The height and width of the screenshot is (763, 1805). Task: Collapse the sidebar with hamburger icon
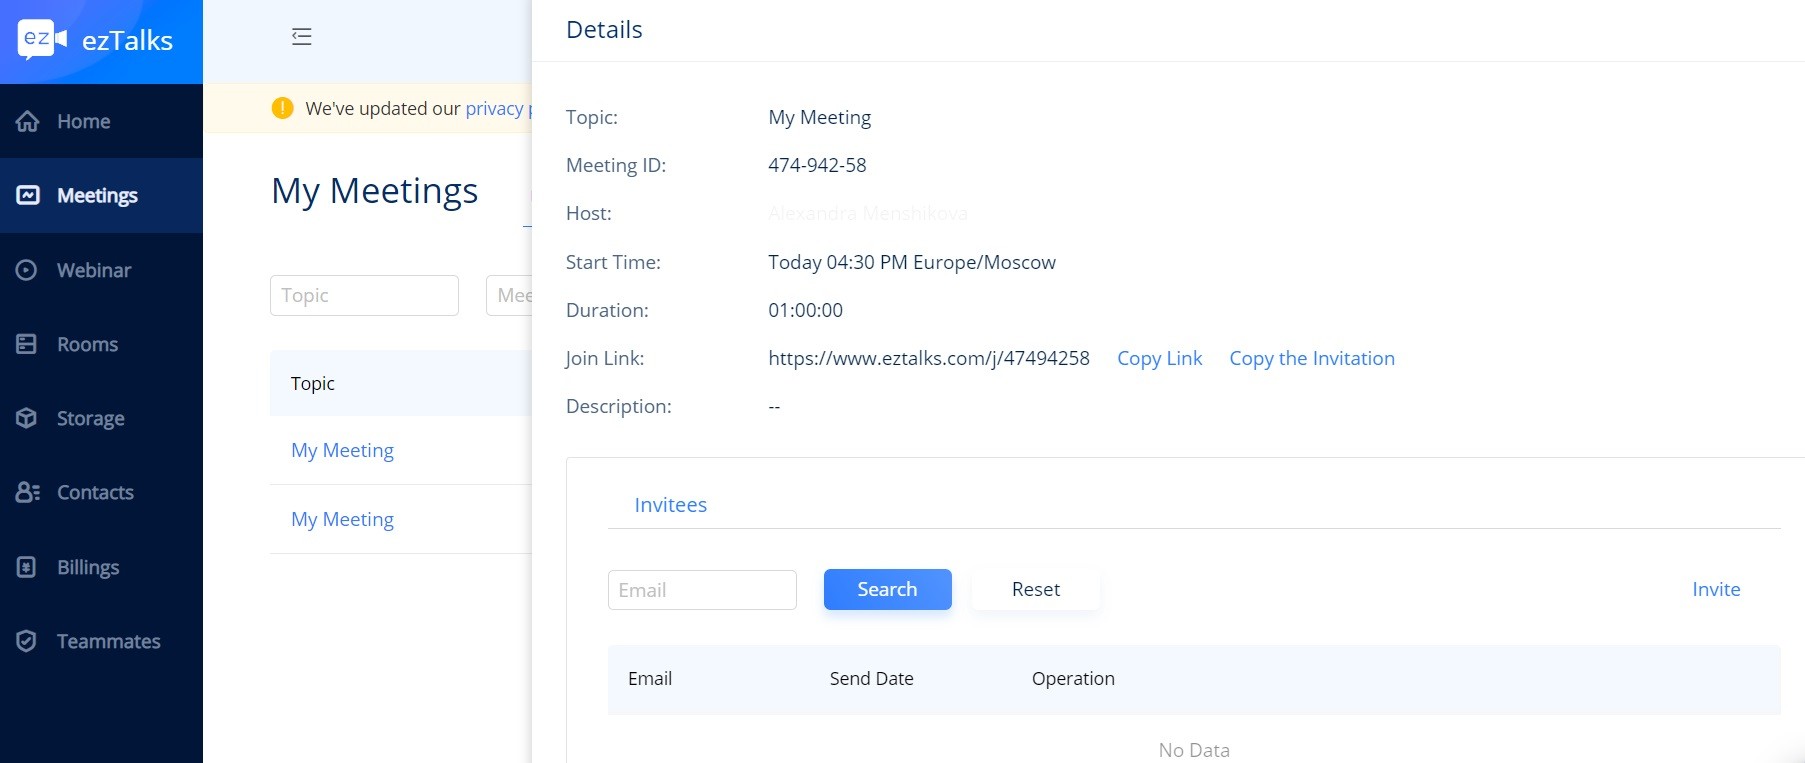click(301, 37)
